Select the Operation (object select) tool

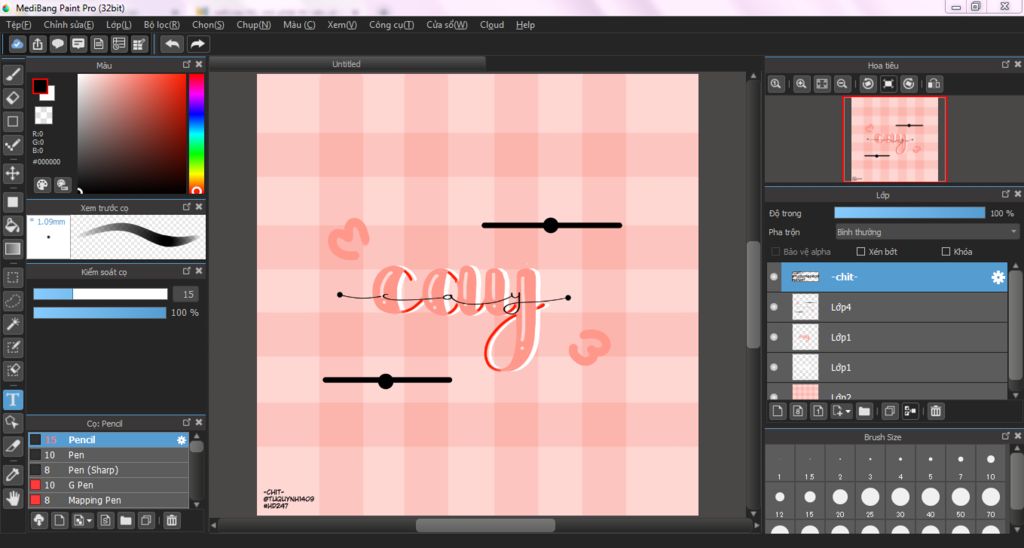(x=12, y=423)
